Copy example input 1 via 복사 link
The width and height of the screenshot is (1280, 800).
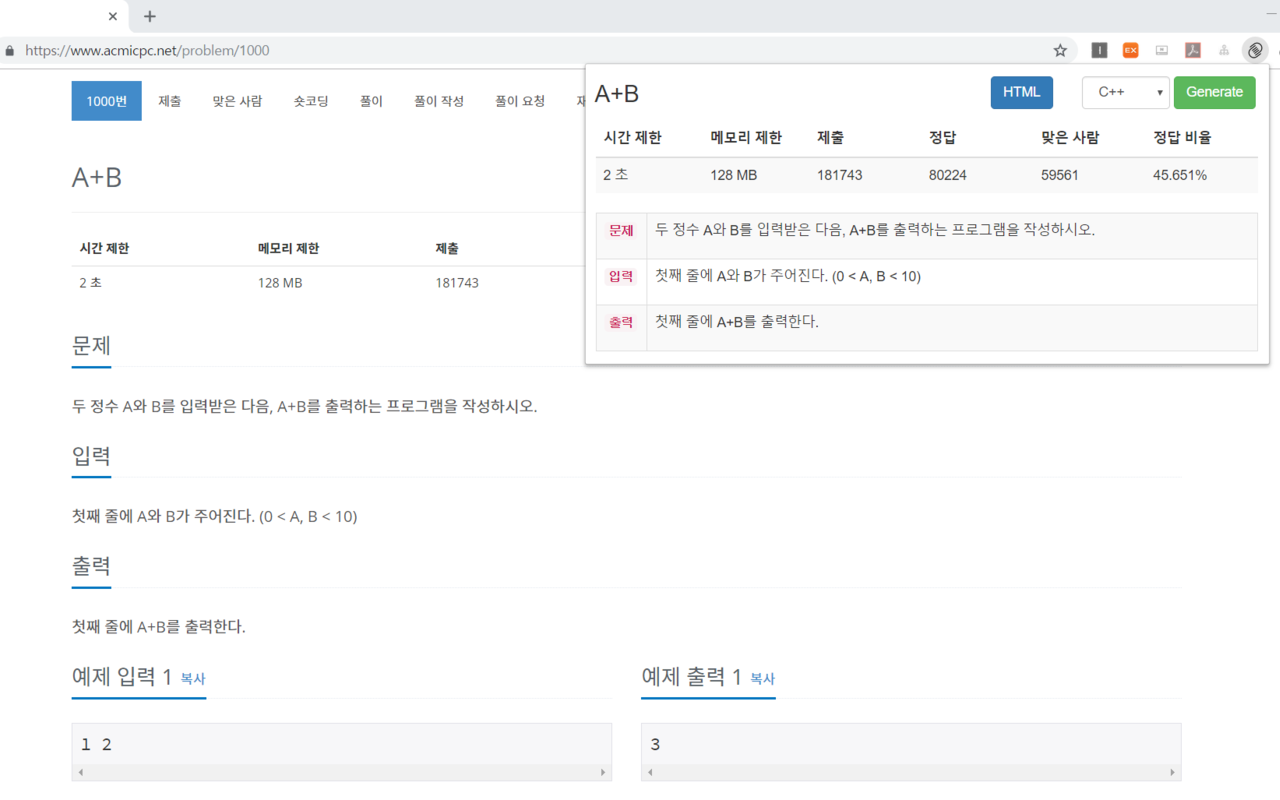(193, 678)
